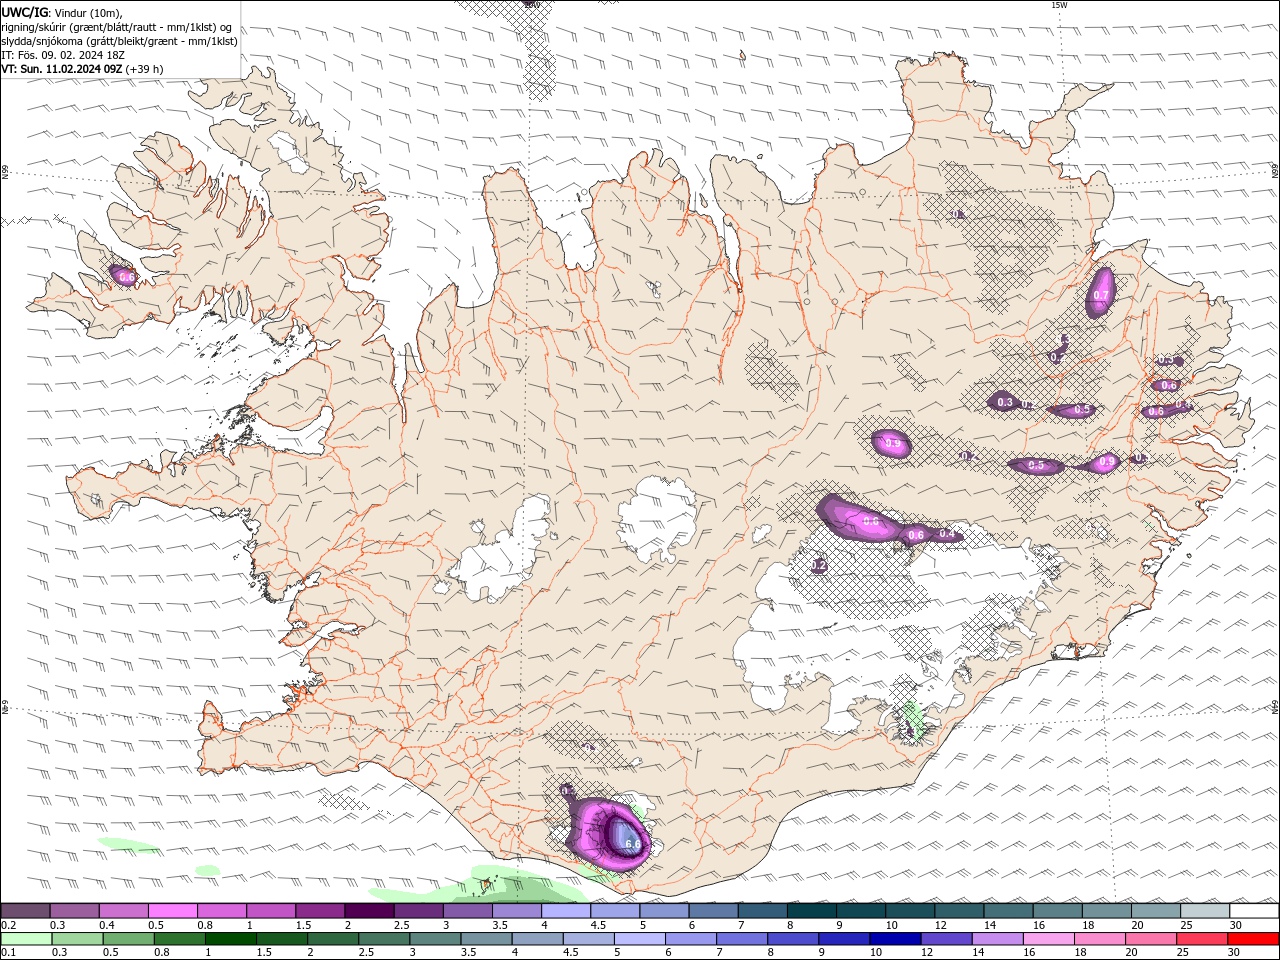Image resolution: width=1280 pixels, height=960 pixels.
Task: Click the 'slydda/snjókoma' header line
Action: (x=119, y=41)
